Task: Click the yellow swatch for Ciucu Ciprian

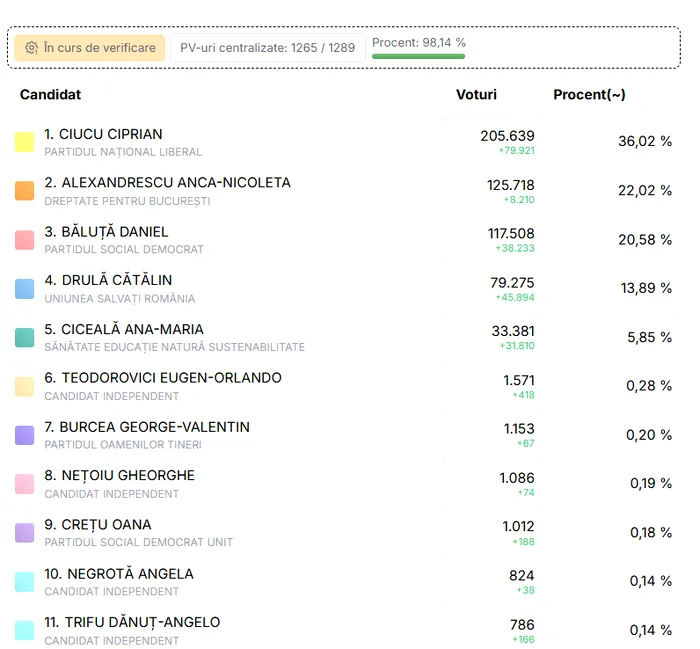Action: tap(25, 142)
